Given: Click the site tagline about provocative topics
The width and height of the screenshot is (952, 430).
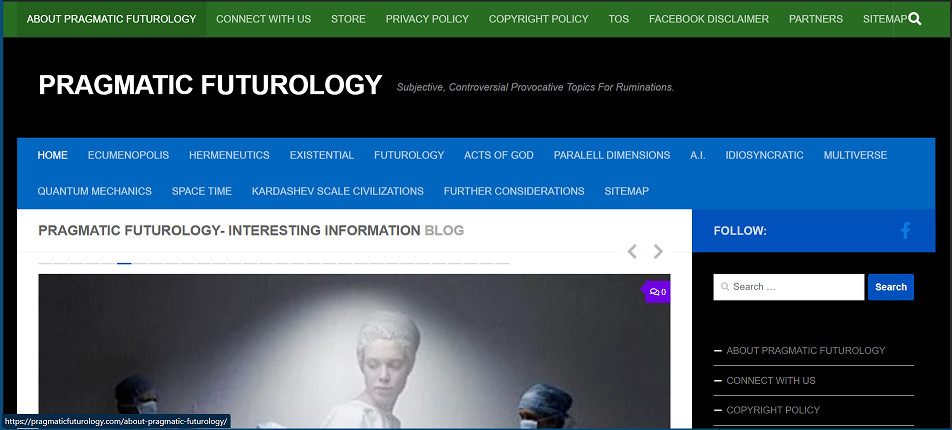Looking at the screenshot, I should pos(536,87).
